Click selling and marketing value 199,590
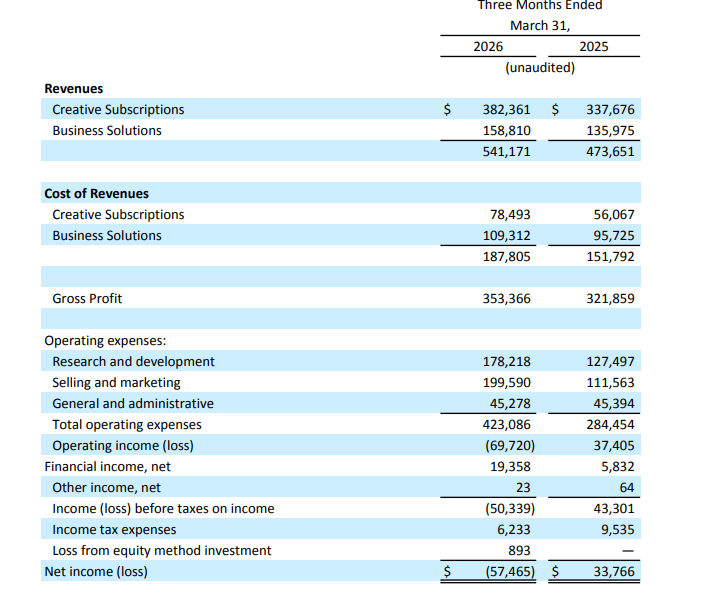 pos(506,383)
